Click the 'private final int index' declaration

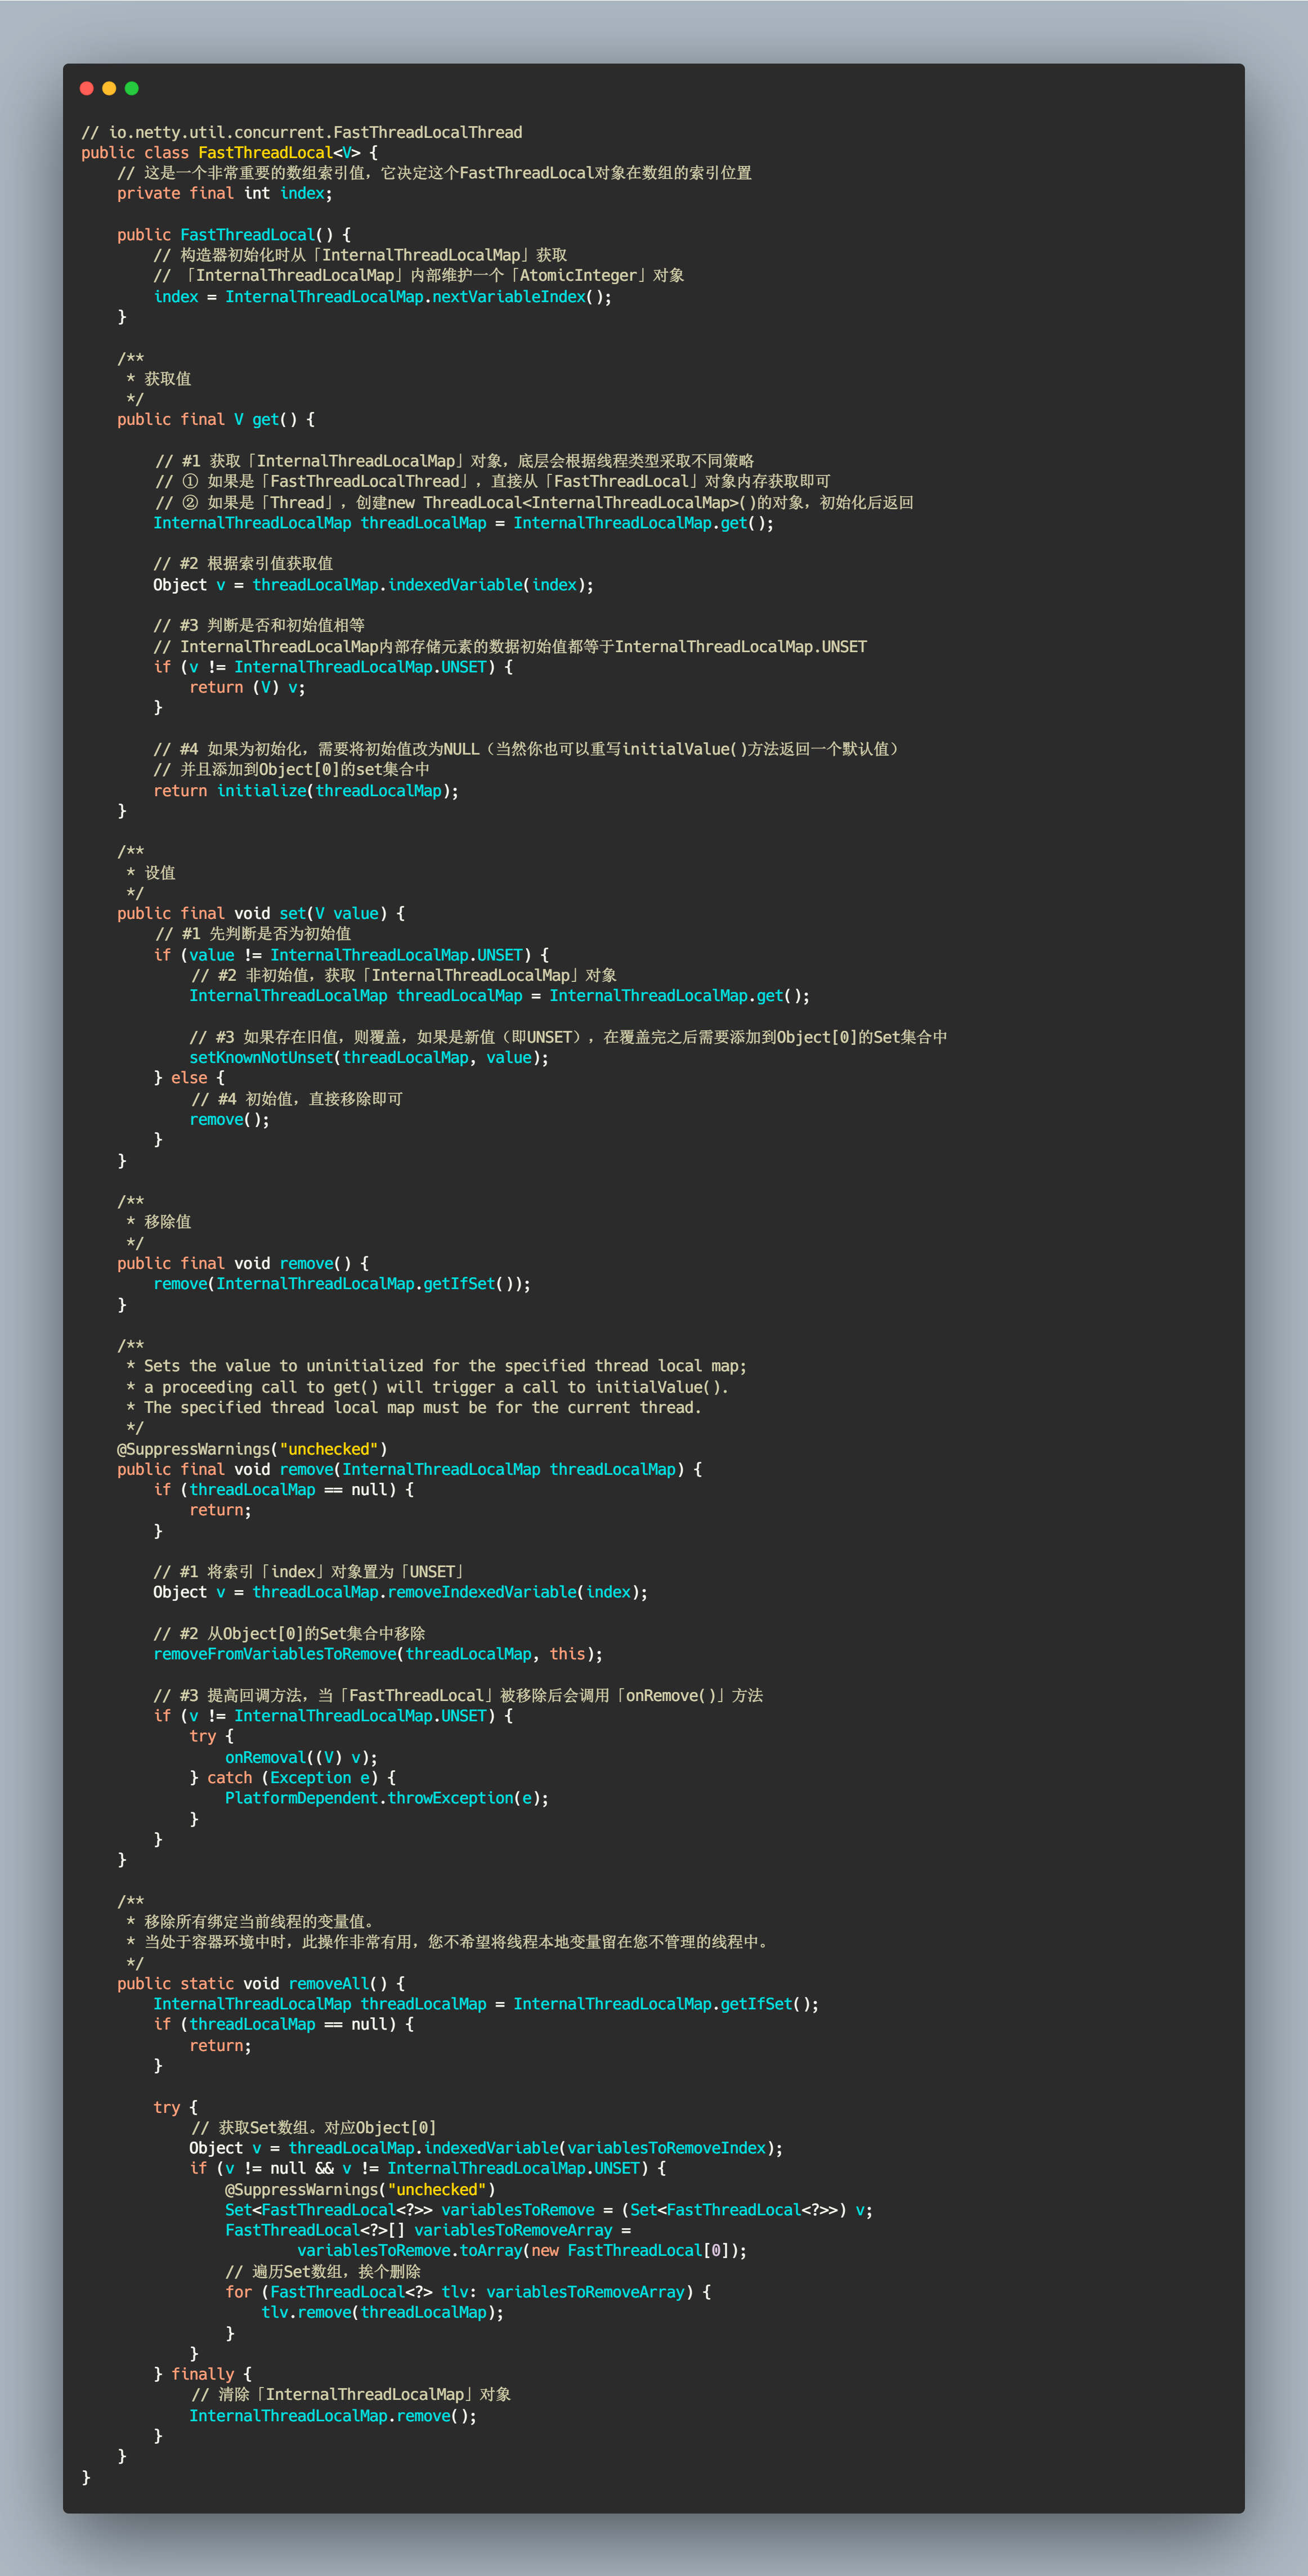click(x=224, y=194)
